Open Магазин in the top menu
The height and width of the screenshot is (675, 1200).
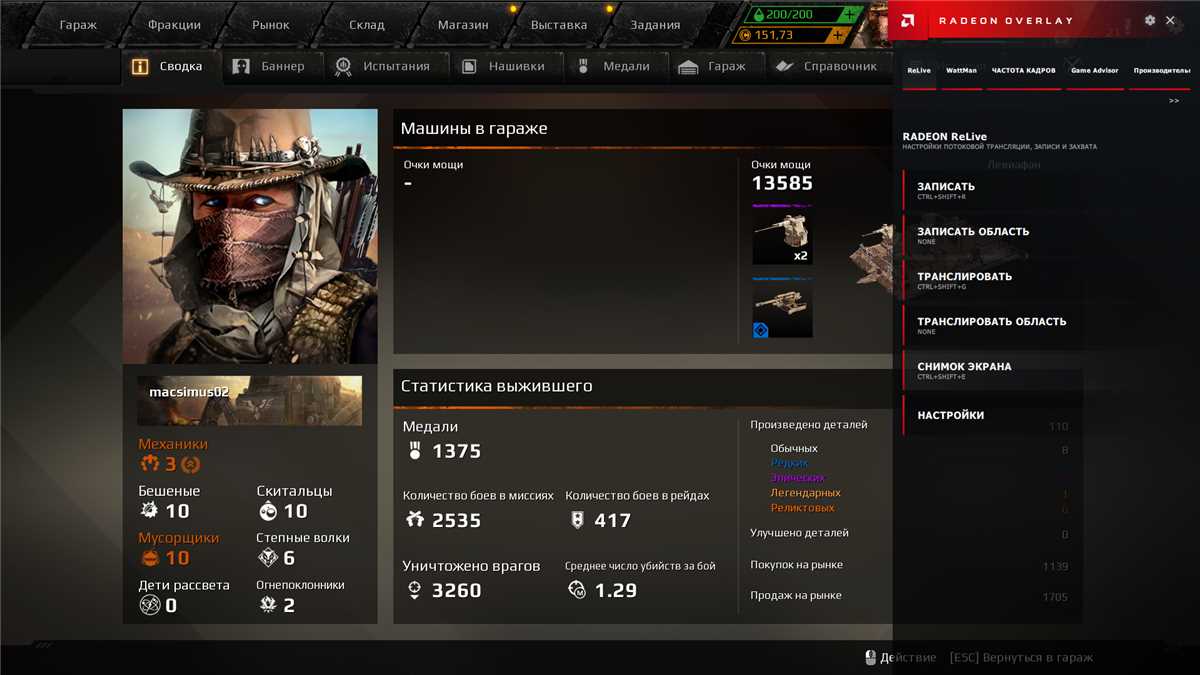(x=463, y=25)
